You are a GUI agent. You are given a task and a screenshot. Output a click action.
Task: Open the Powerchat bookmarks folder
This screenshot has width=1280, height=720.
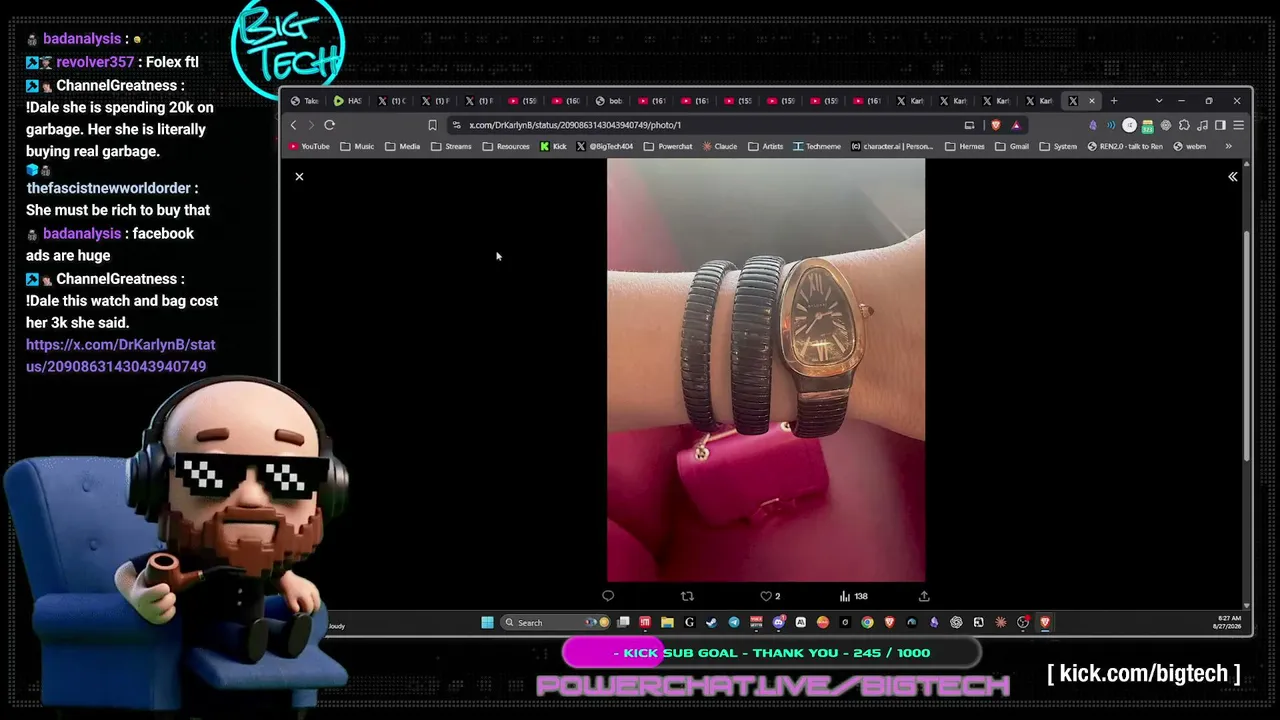click(x=668, y=146)
